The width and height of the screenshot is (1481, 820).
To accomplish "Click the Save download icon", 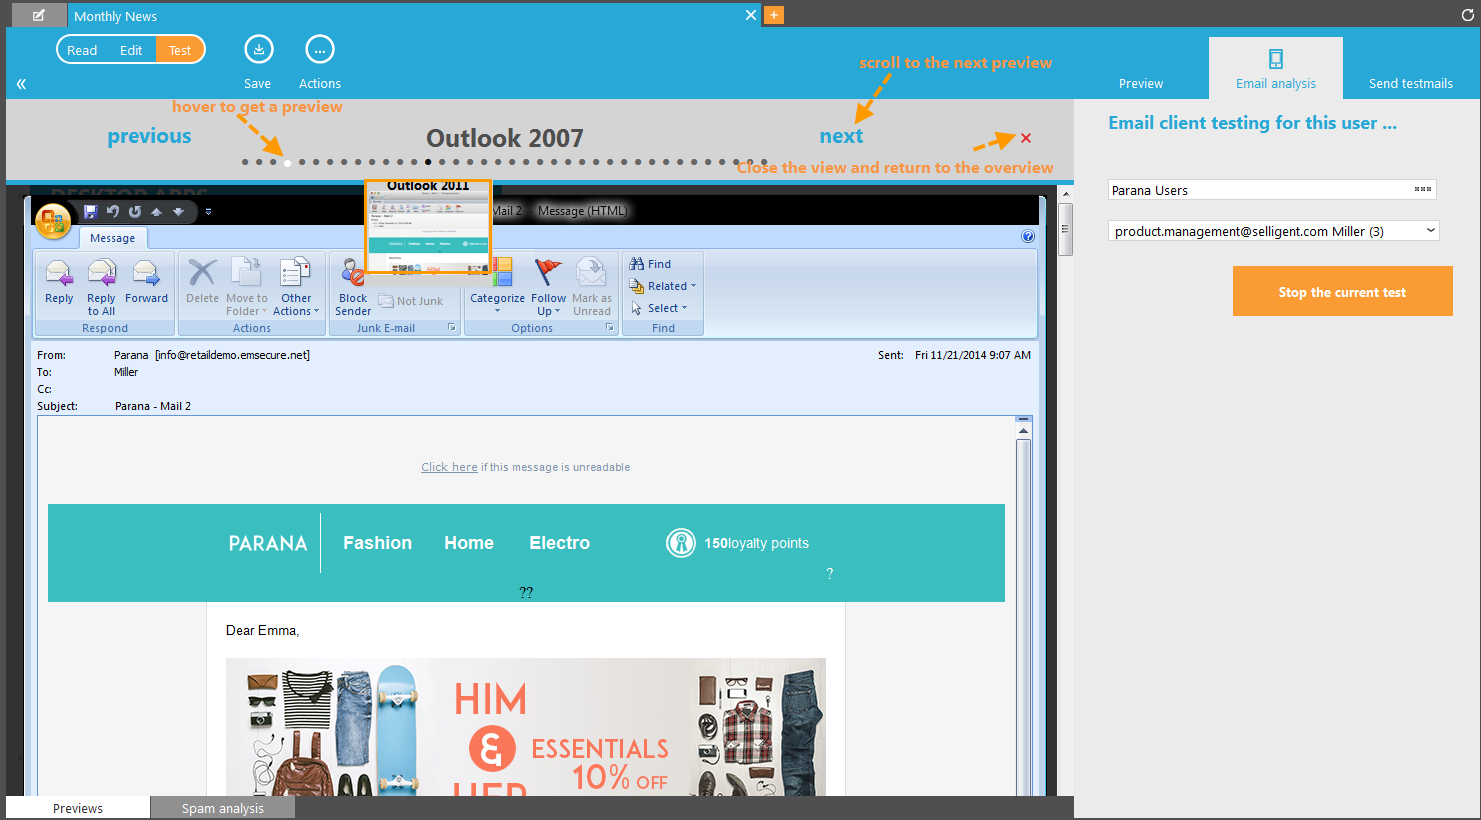I will coord(258,49).
